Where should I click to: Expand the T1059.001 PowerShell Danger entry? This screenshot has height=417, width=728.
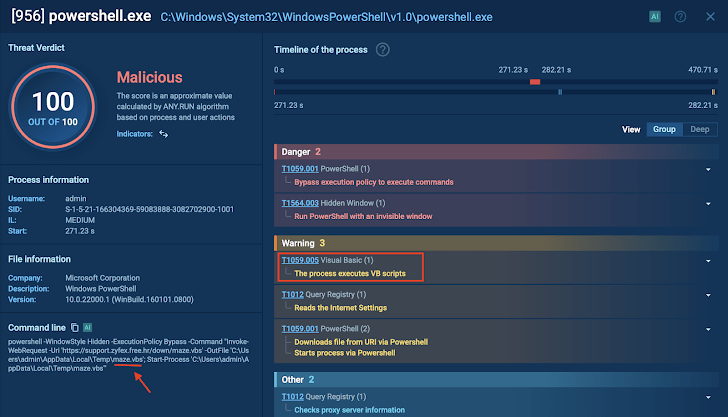(x=707, y=169)
